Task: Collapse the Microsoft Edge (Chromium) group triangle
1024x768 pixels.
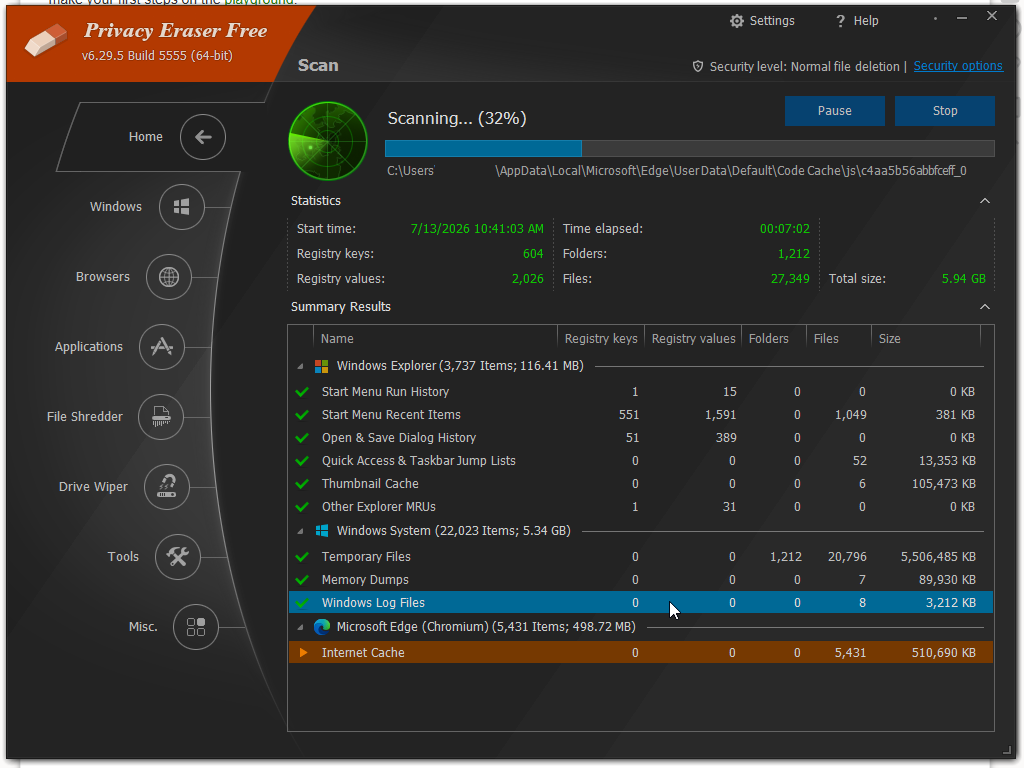Action: pyautogui.click(x=300, y=628)
